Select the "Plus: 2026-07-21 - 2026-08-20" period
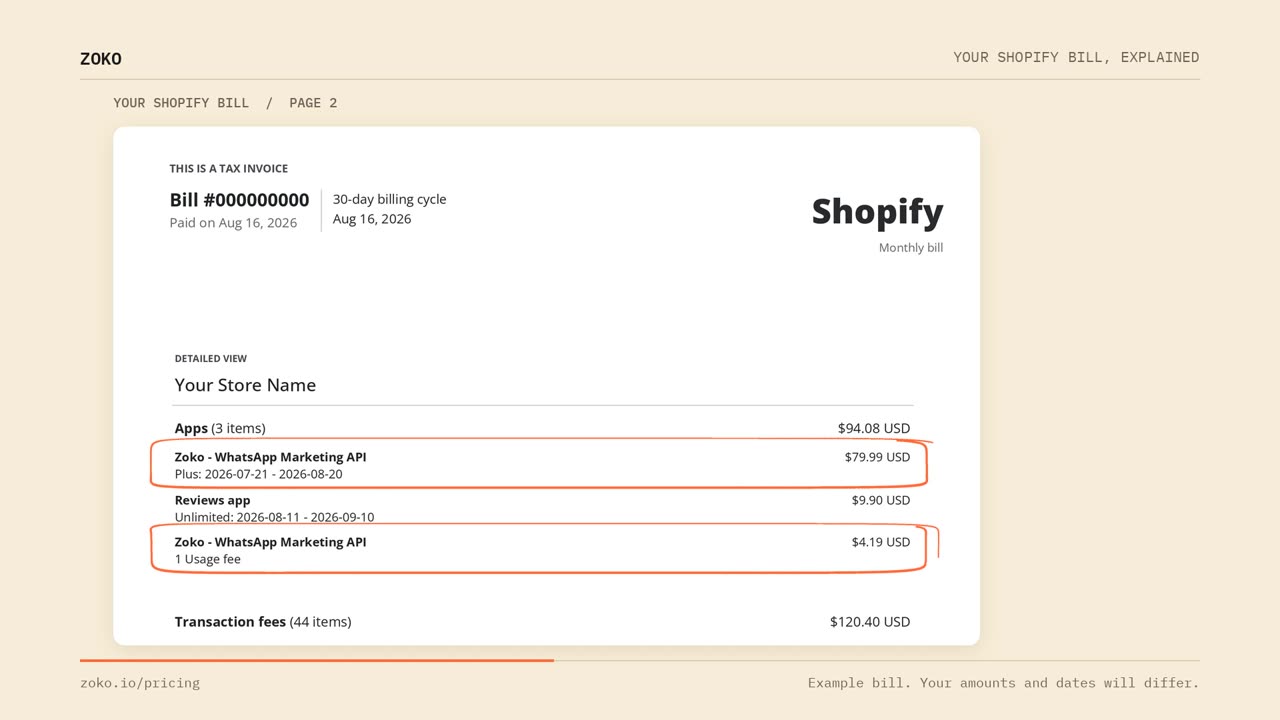Image resolution: width=1280 pixels, height=720 pixels. click(258, 474)
